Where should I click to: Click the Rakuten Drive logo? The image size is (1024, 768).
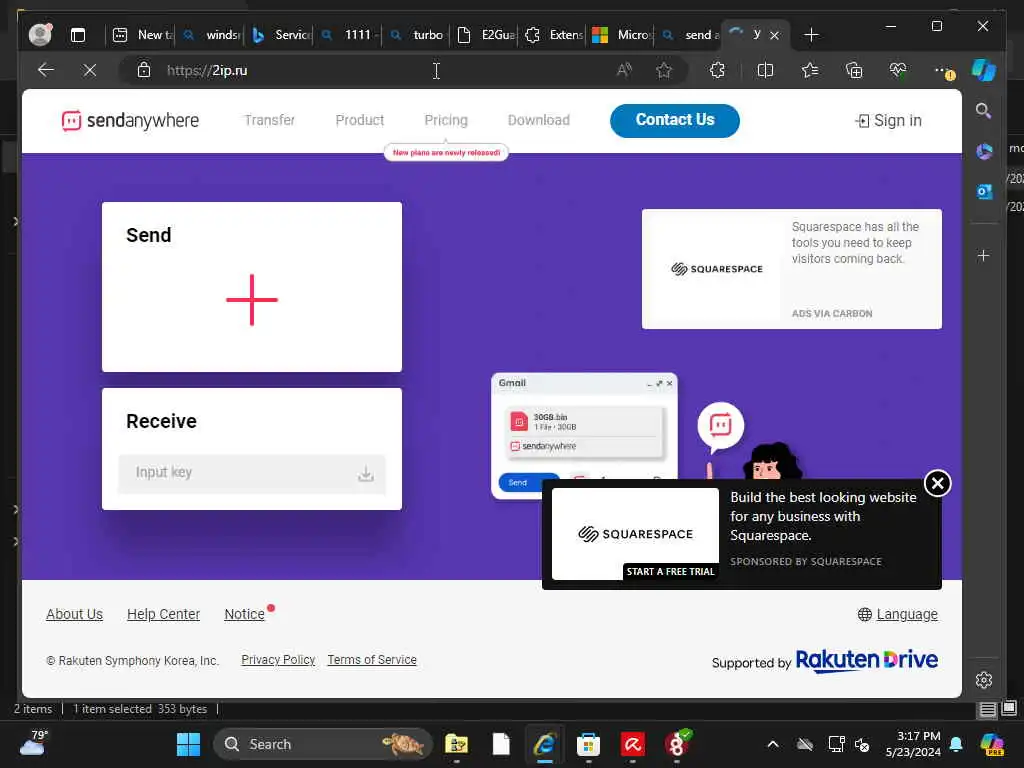click(867, 660)
